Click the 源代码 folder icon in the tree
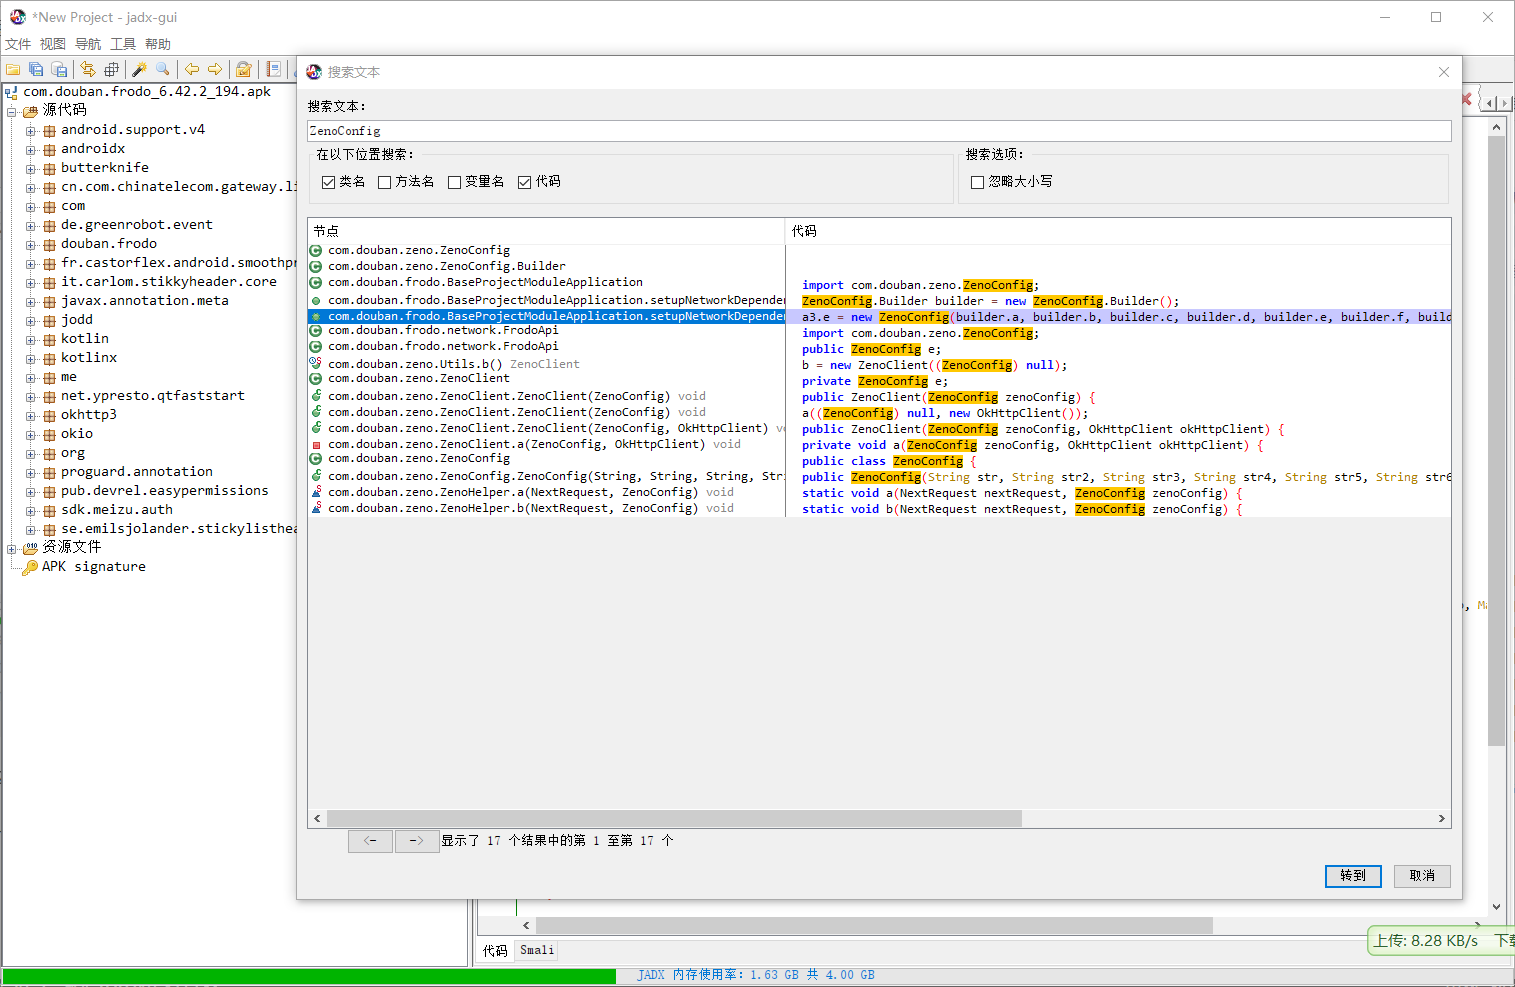Image resolution: width=1515 pixels, height=987 pixels. [x=30, y=111]
